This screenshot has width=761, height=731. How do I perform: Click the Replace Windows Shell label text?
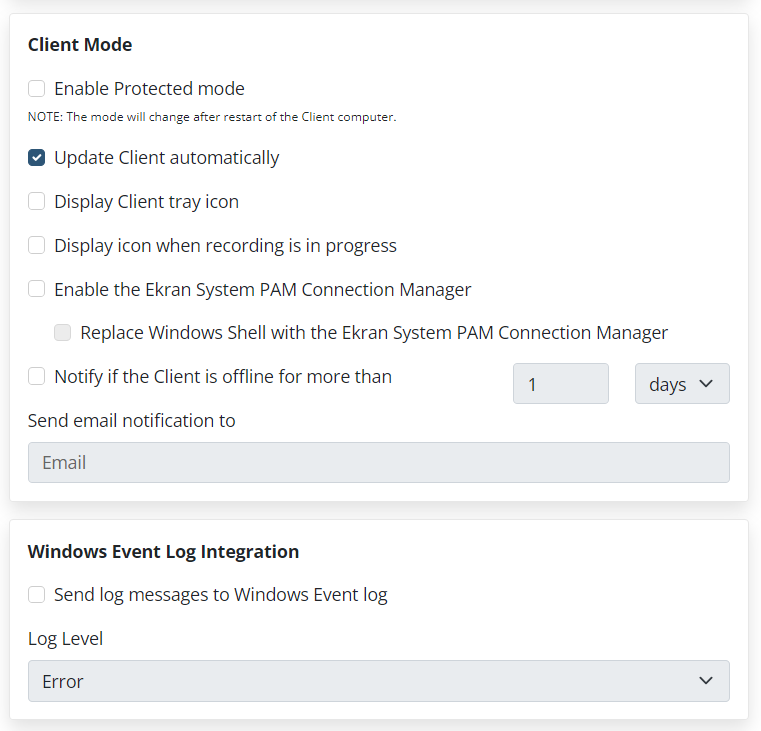point(374,333)
